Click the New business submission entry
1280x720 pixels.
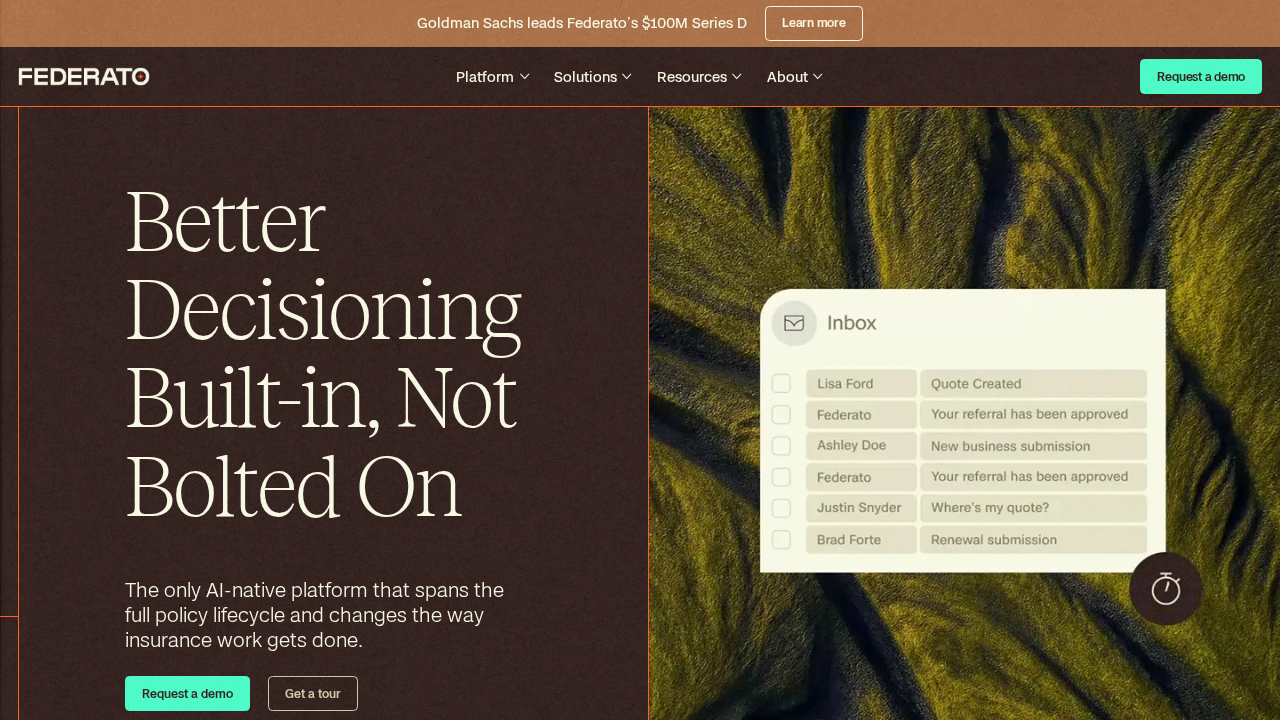click(x=1032, y=446)
